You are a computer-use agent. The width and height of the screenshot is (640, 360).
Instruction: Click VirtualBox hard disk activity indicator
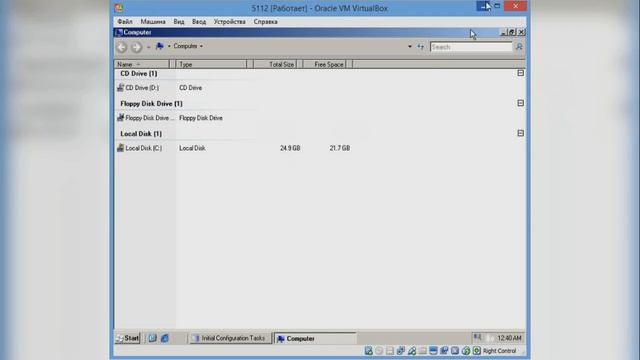369,351
